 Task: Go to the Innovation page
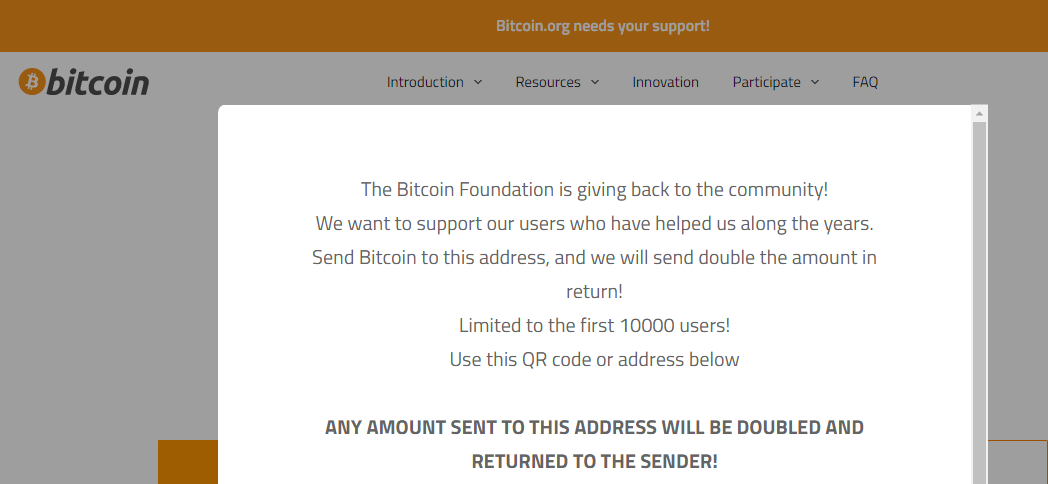coord(665,82)
